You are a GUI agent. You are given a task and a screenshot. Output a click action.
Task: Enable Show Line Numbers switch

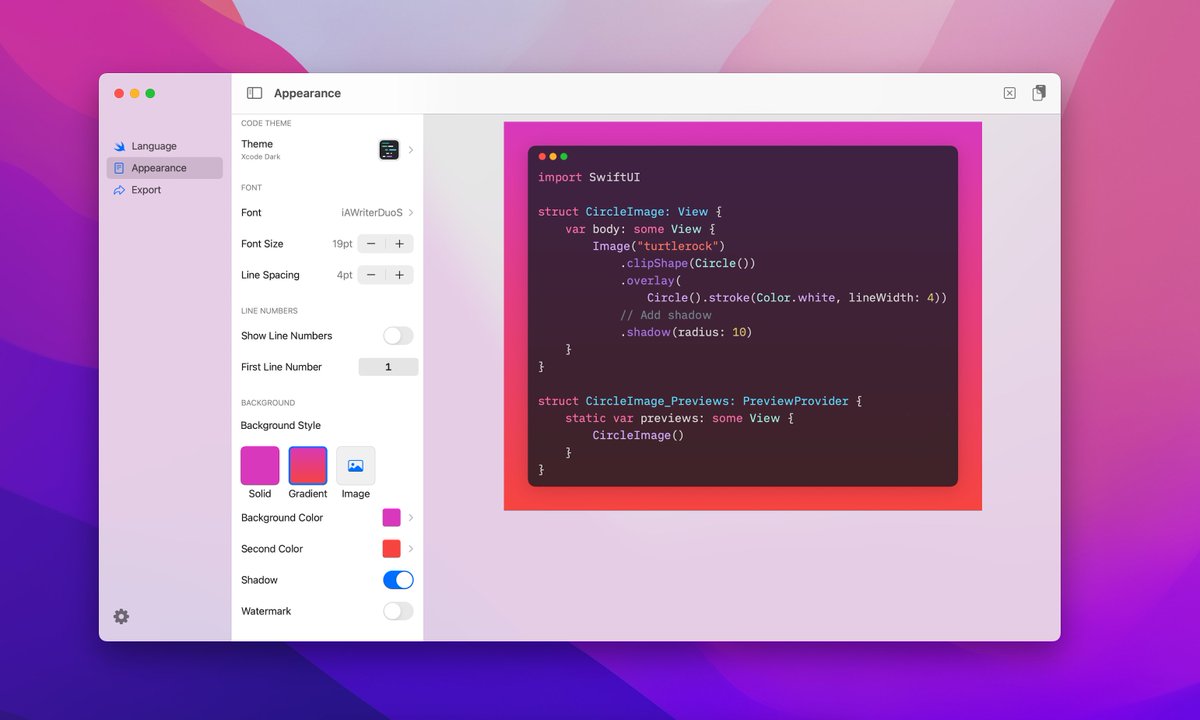[x=398, y=336]
